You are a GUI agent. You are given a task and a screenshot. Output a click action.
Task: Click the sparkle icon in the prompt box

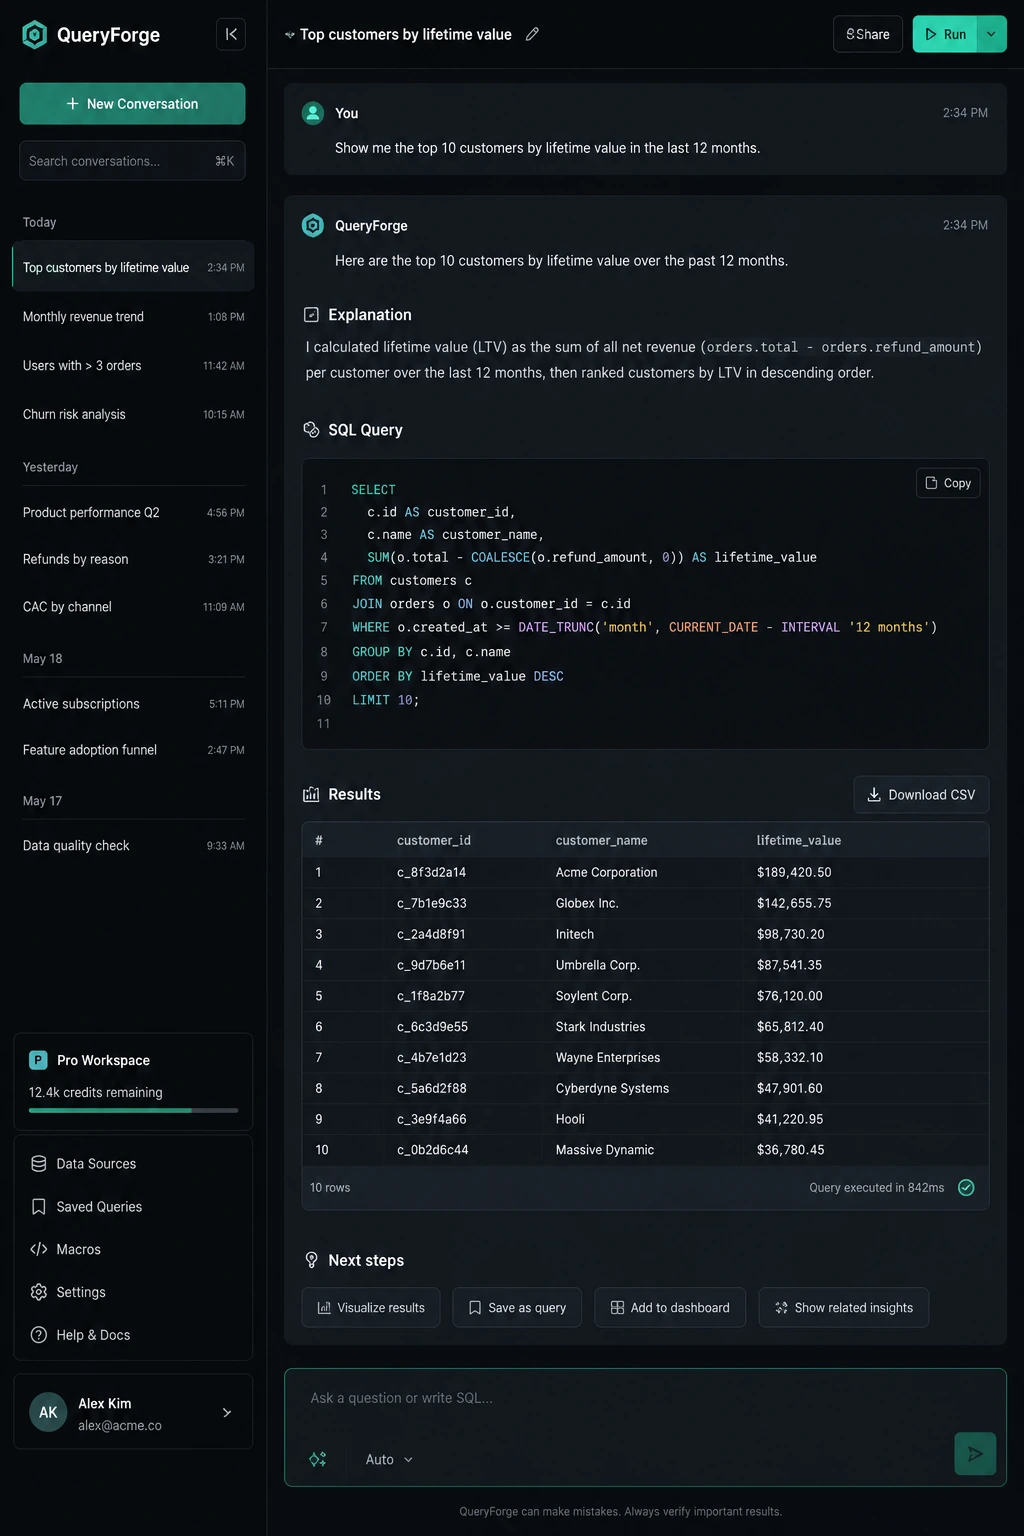tap(318, 1460)
